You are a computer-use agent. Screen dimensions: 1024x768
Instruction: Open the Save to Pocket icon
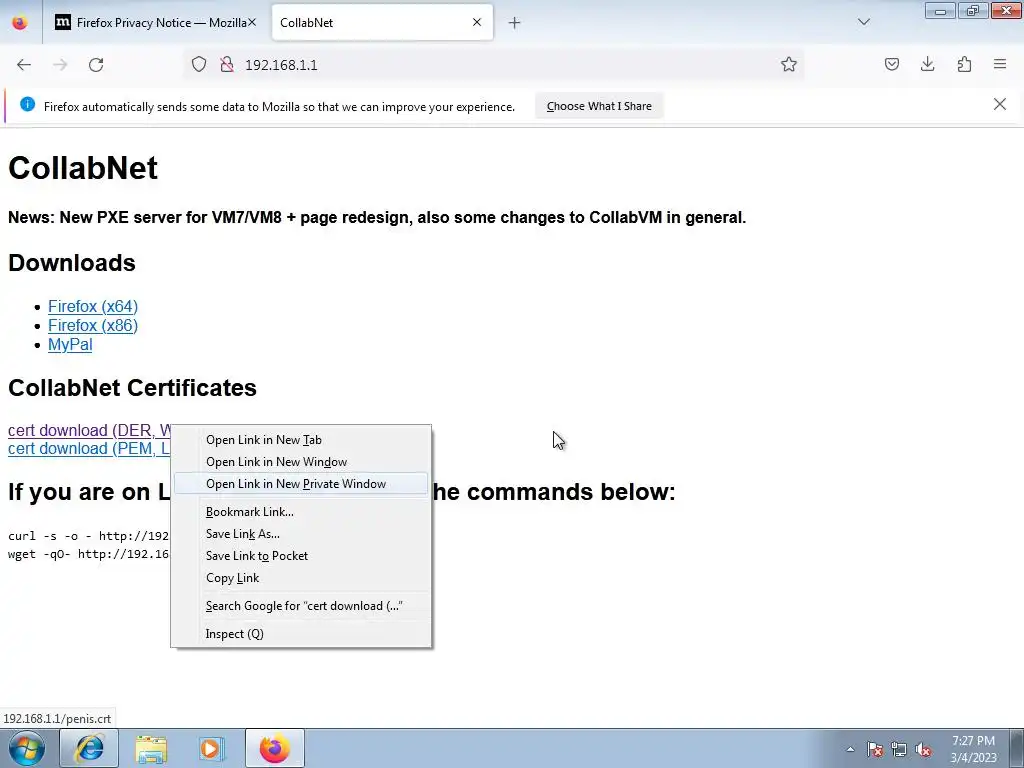pyautogui.click(x=891, y=65)
